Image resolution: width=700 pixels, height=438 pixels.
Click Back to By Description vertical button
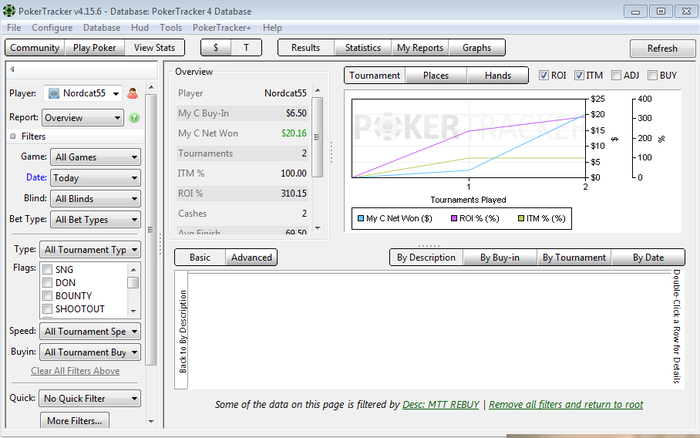coord(182,330)
